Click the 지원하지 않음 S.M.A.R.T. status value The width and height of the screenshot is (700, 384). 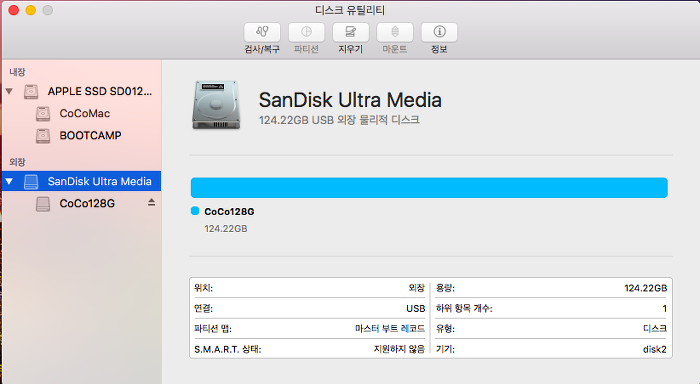399,349
